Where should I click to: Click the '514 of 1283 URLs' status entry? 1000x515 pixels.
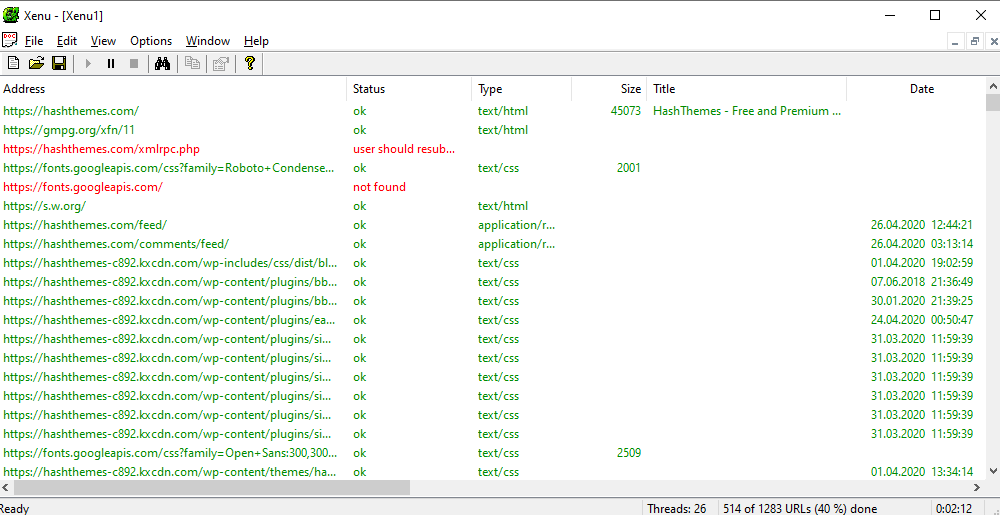tap(800, 509)
